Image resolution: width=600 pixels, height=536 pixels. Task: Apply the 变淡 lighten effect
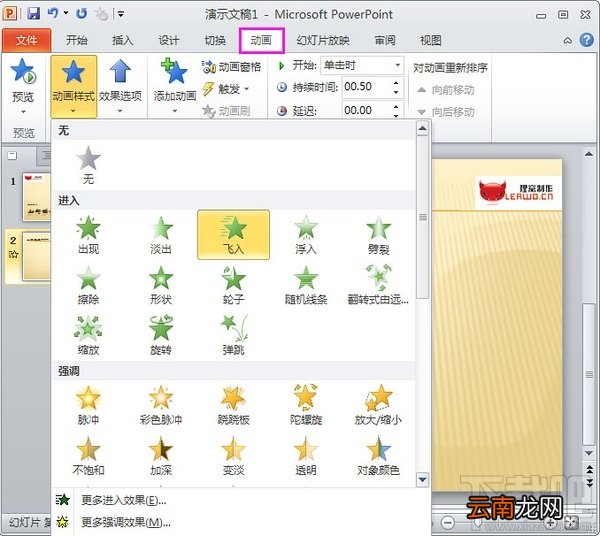coord(233,456)
